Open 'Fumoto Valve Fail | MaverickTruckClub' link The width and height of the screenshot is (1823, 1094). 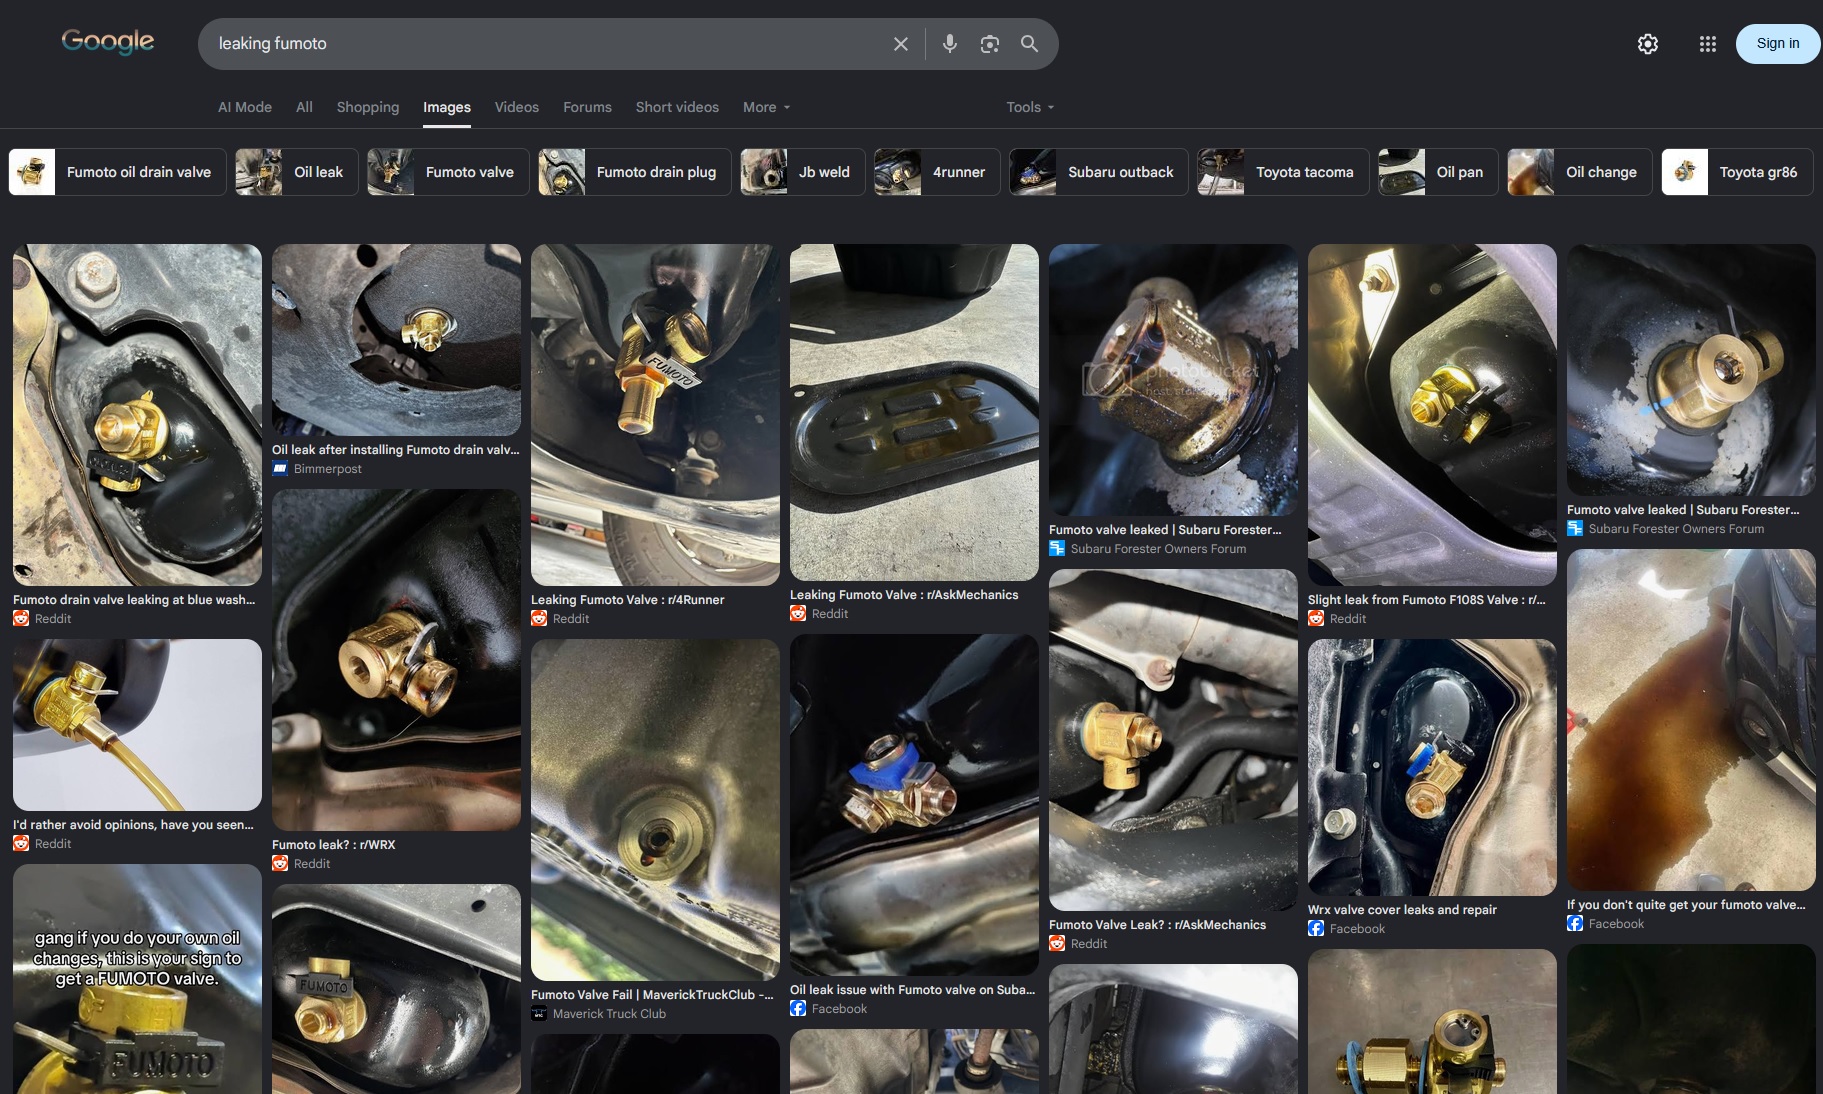coord(652,995)
